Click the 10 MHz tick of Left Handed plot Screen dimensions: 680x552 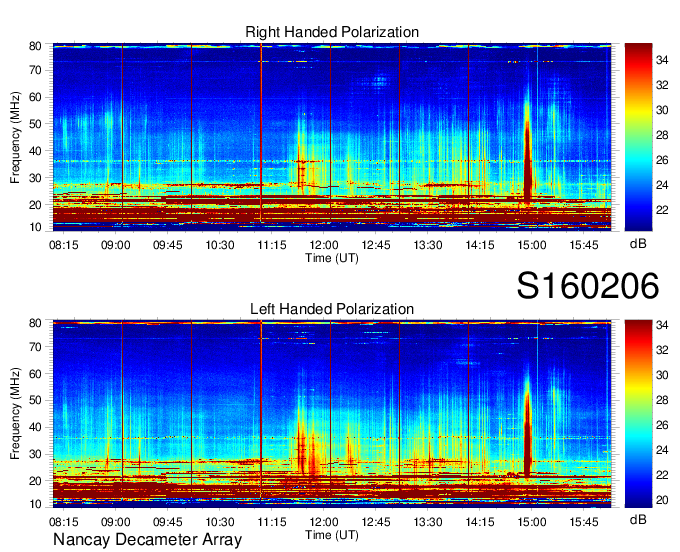(x=35, y=504)
